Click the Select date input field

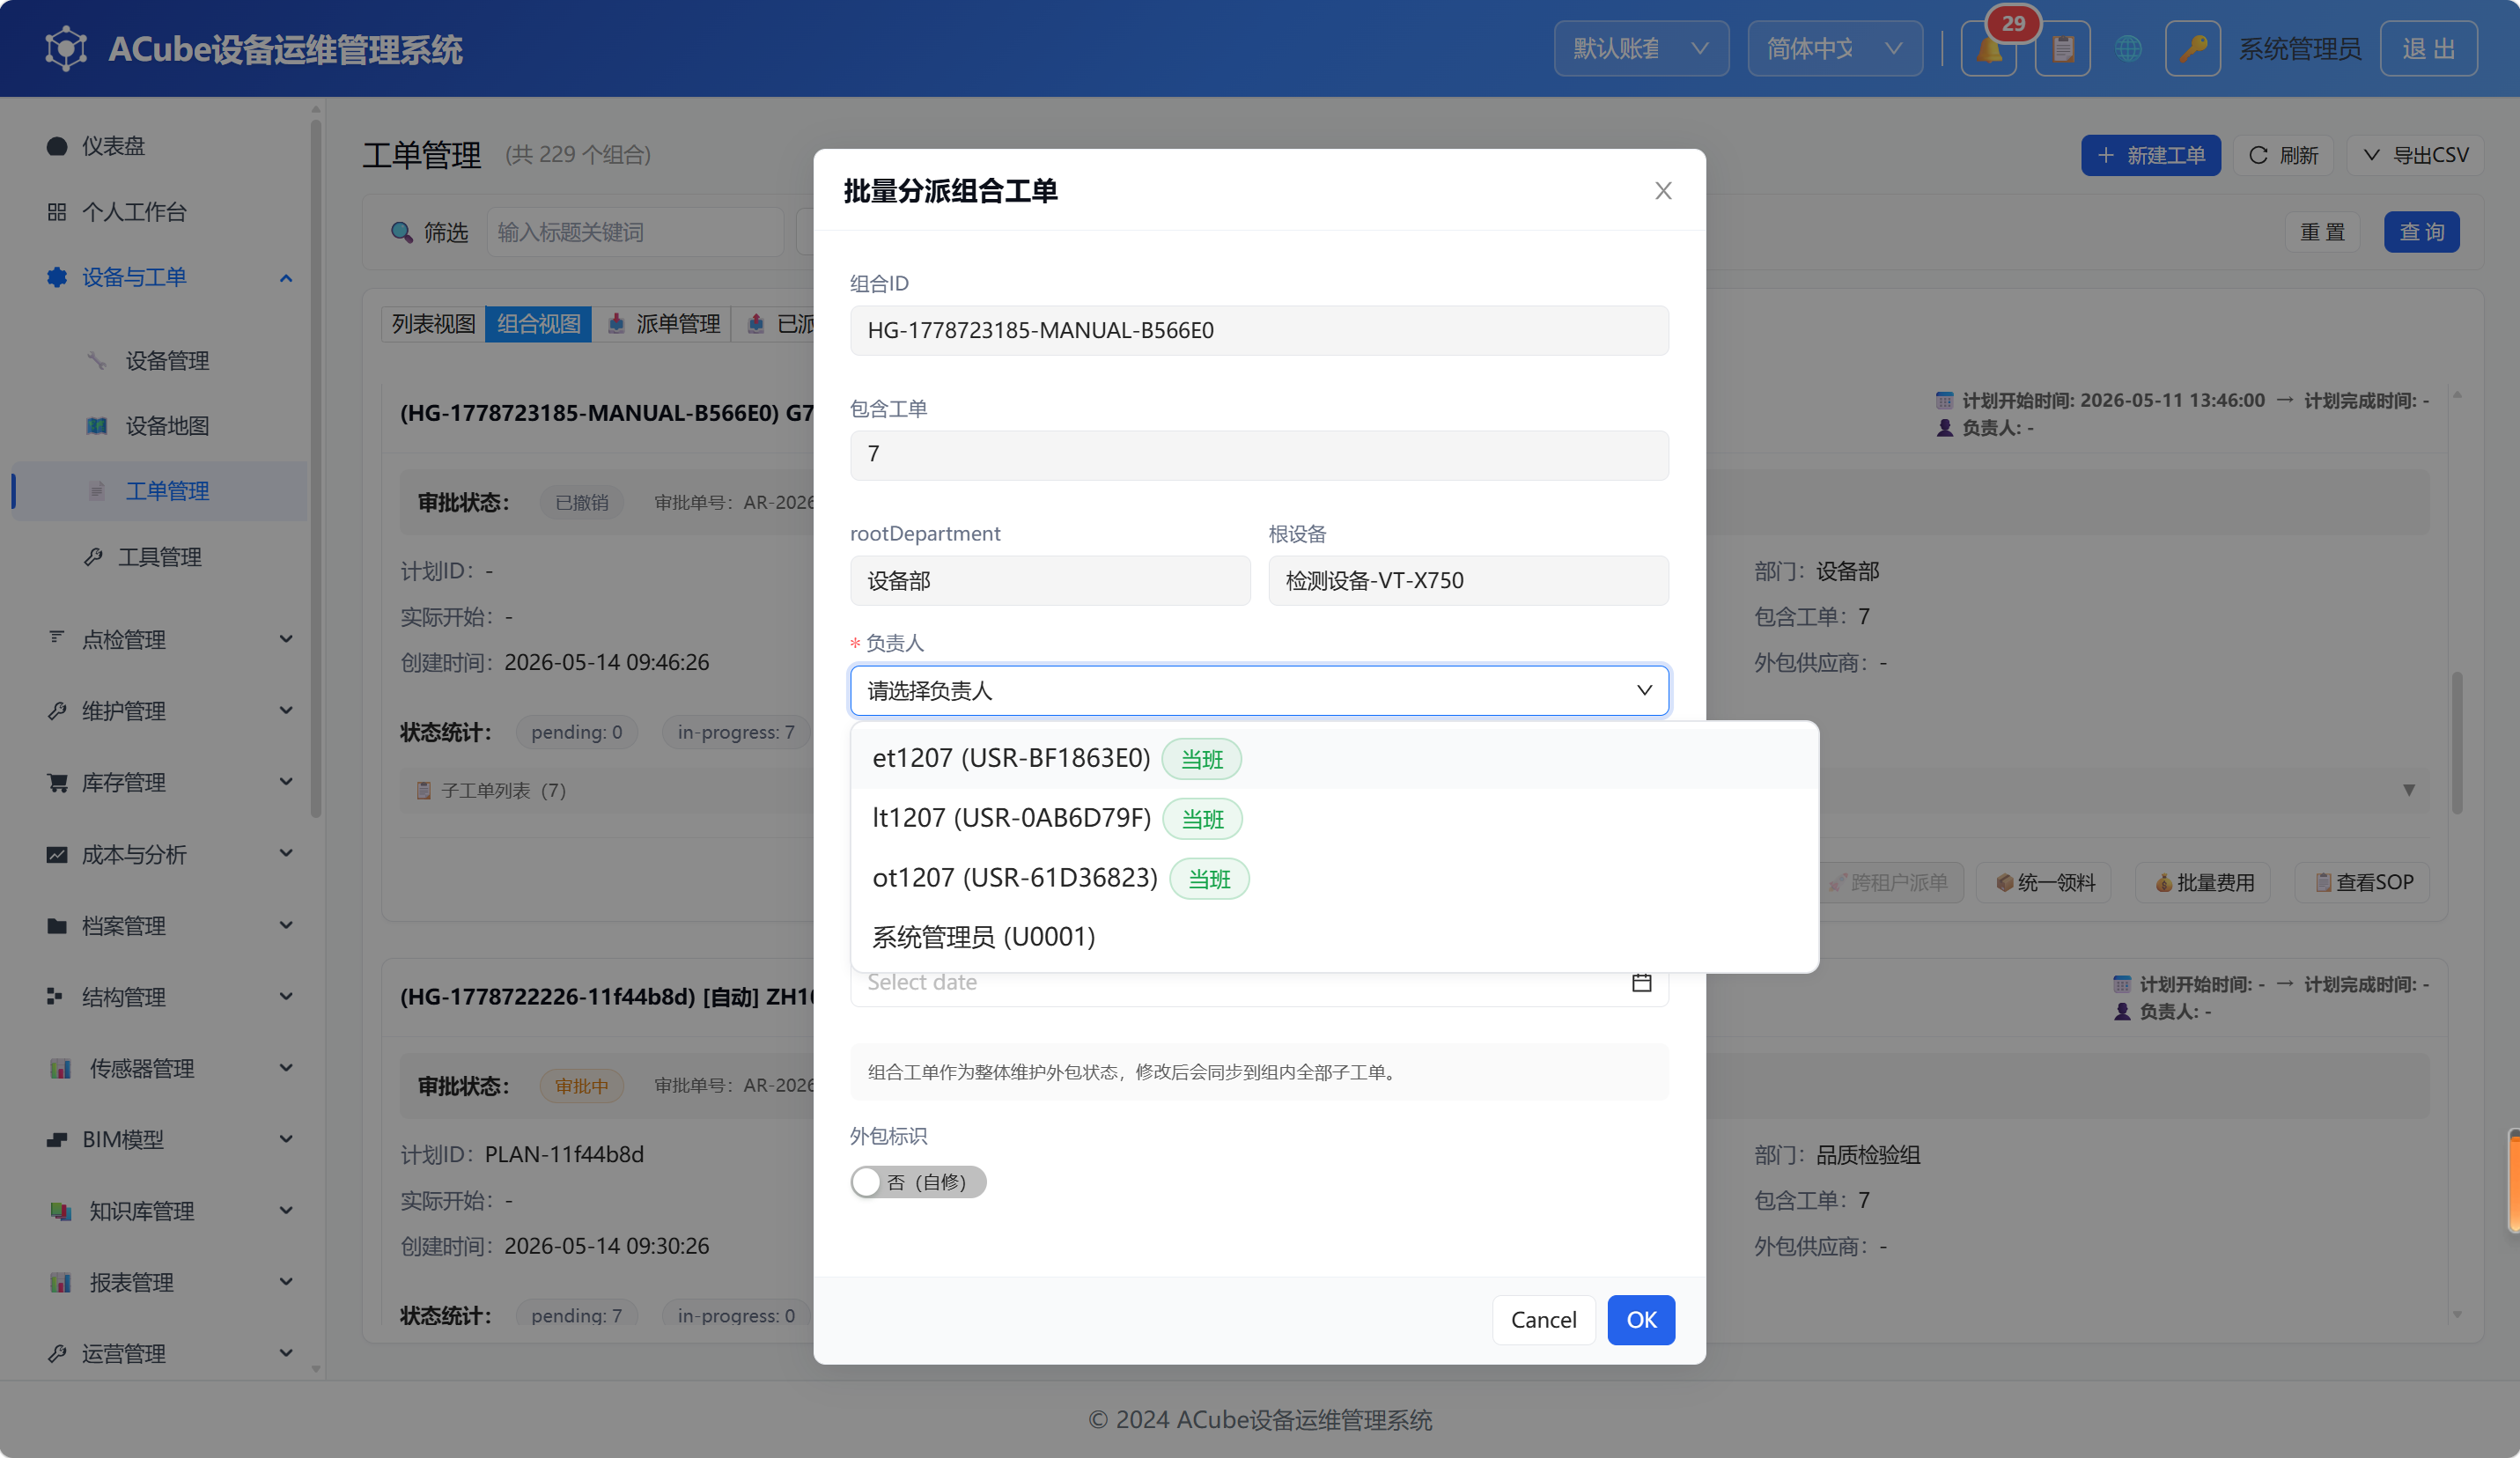pyautogui.click(x=1259, y=982)
